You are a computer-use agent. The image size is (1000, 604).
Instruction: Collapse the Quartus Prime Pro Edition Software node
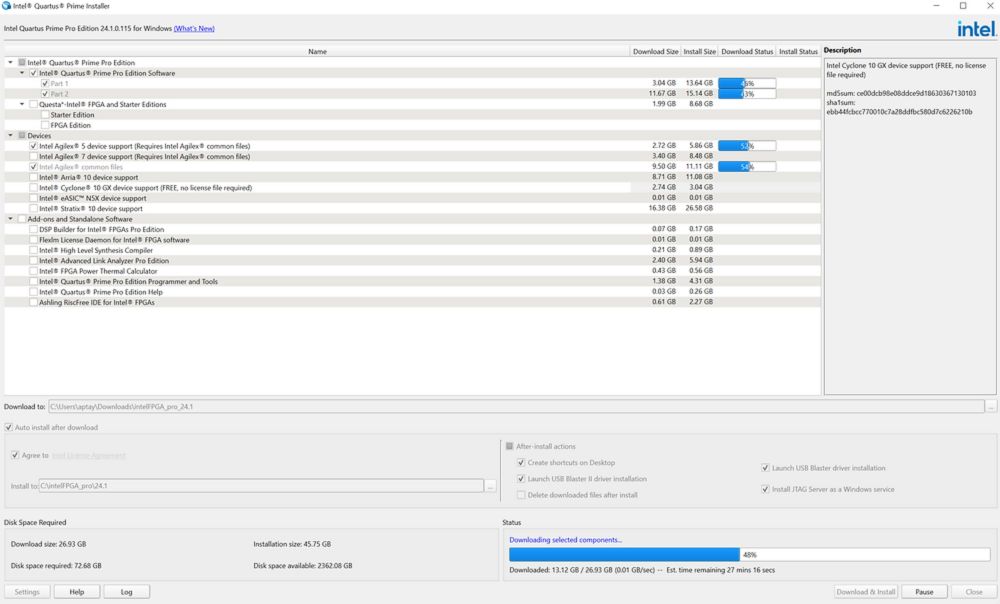click(22, 73)
